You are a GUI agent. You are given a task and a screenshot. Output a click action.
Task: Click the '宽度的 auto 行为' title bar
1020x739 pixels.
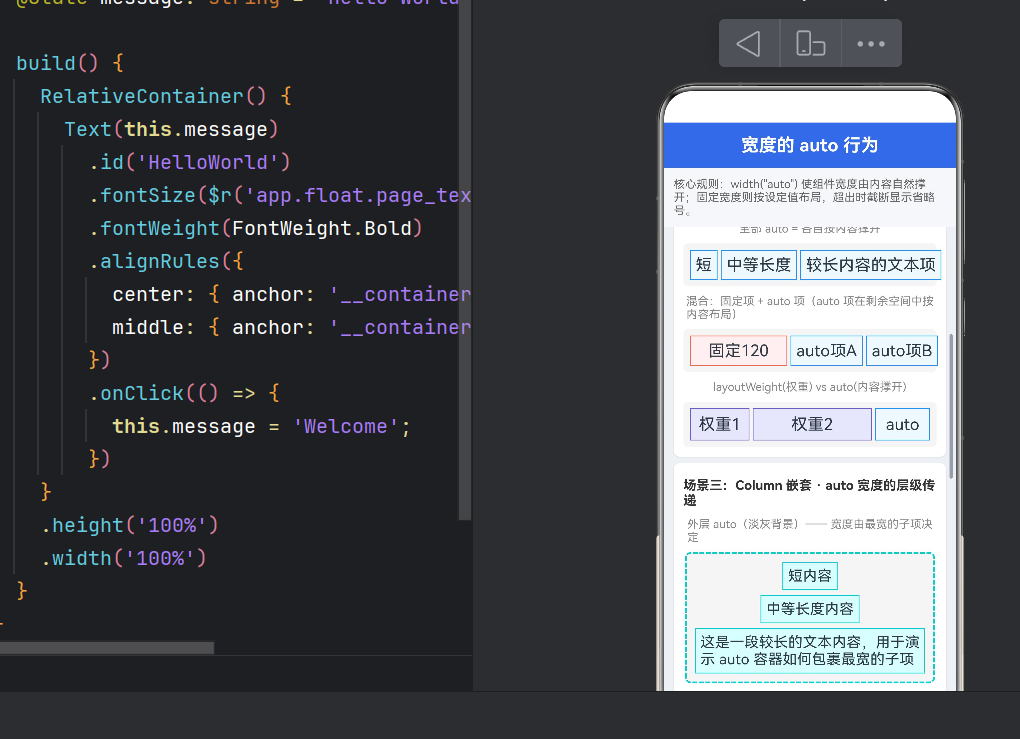coord(809,145)
